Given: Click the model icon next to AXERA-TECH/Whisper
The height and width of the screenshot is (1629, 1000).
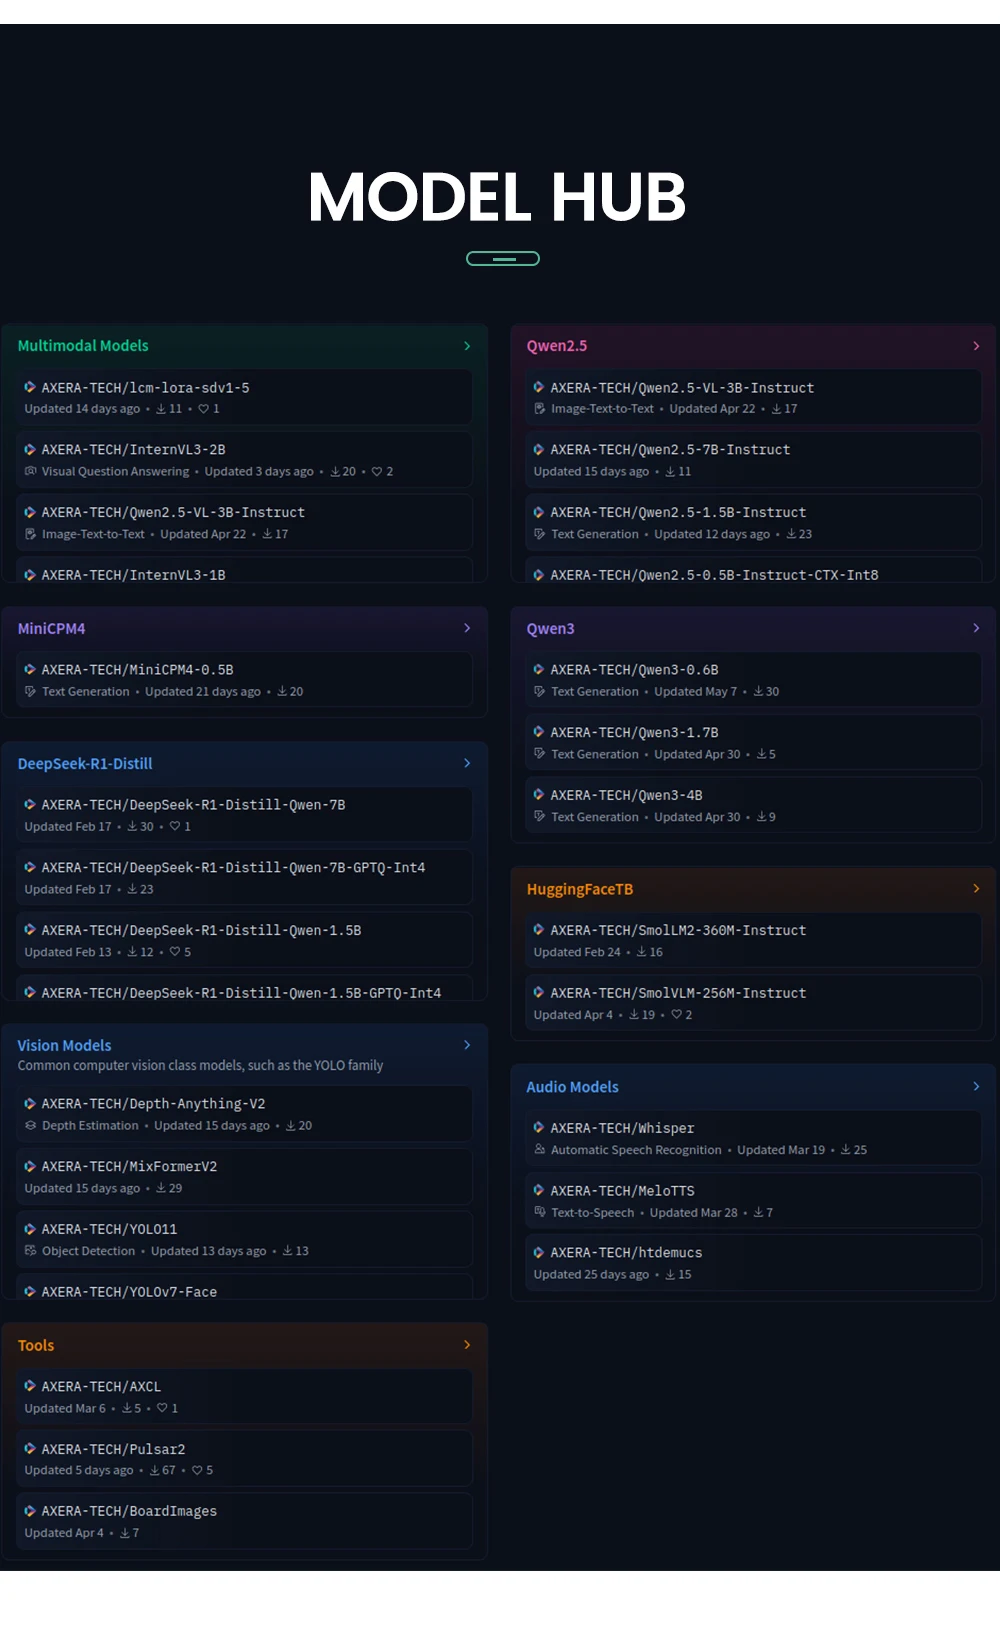Looking at the screenshot, I should 539,1128.
